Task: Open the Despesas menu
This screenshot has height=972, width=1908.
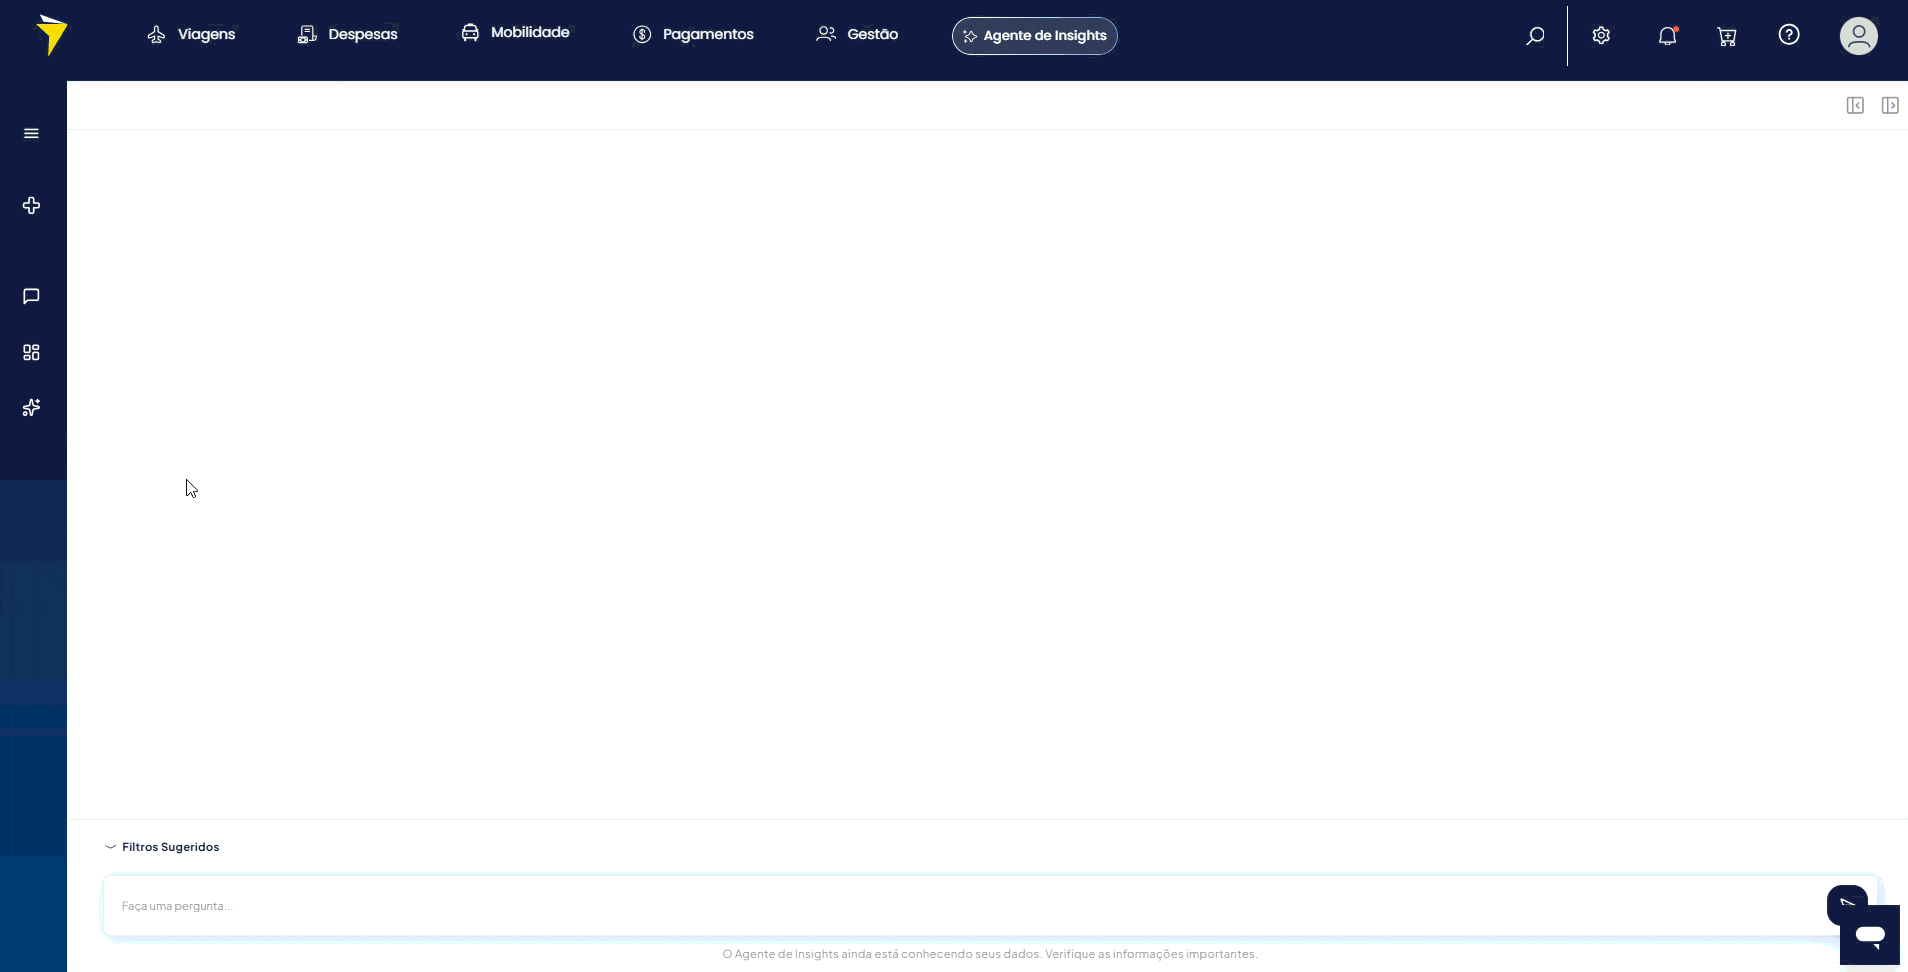Action: click(x=347, y=34)
